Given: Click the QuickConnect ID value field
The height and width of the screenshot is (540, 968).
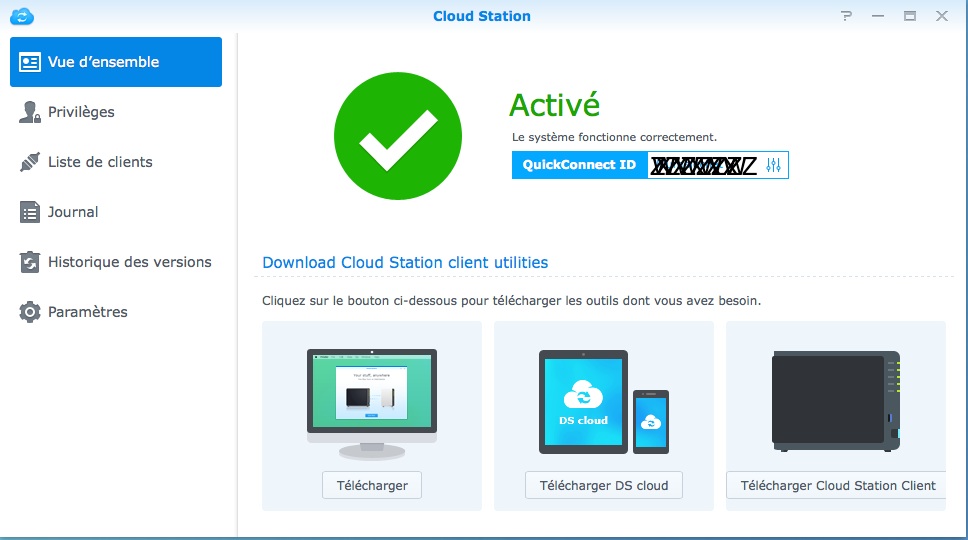Looking at the screenshot, I should click(704, 165).
